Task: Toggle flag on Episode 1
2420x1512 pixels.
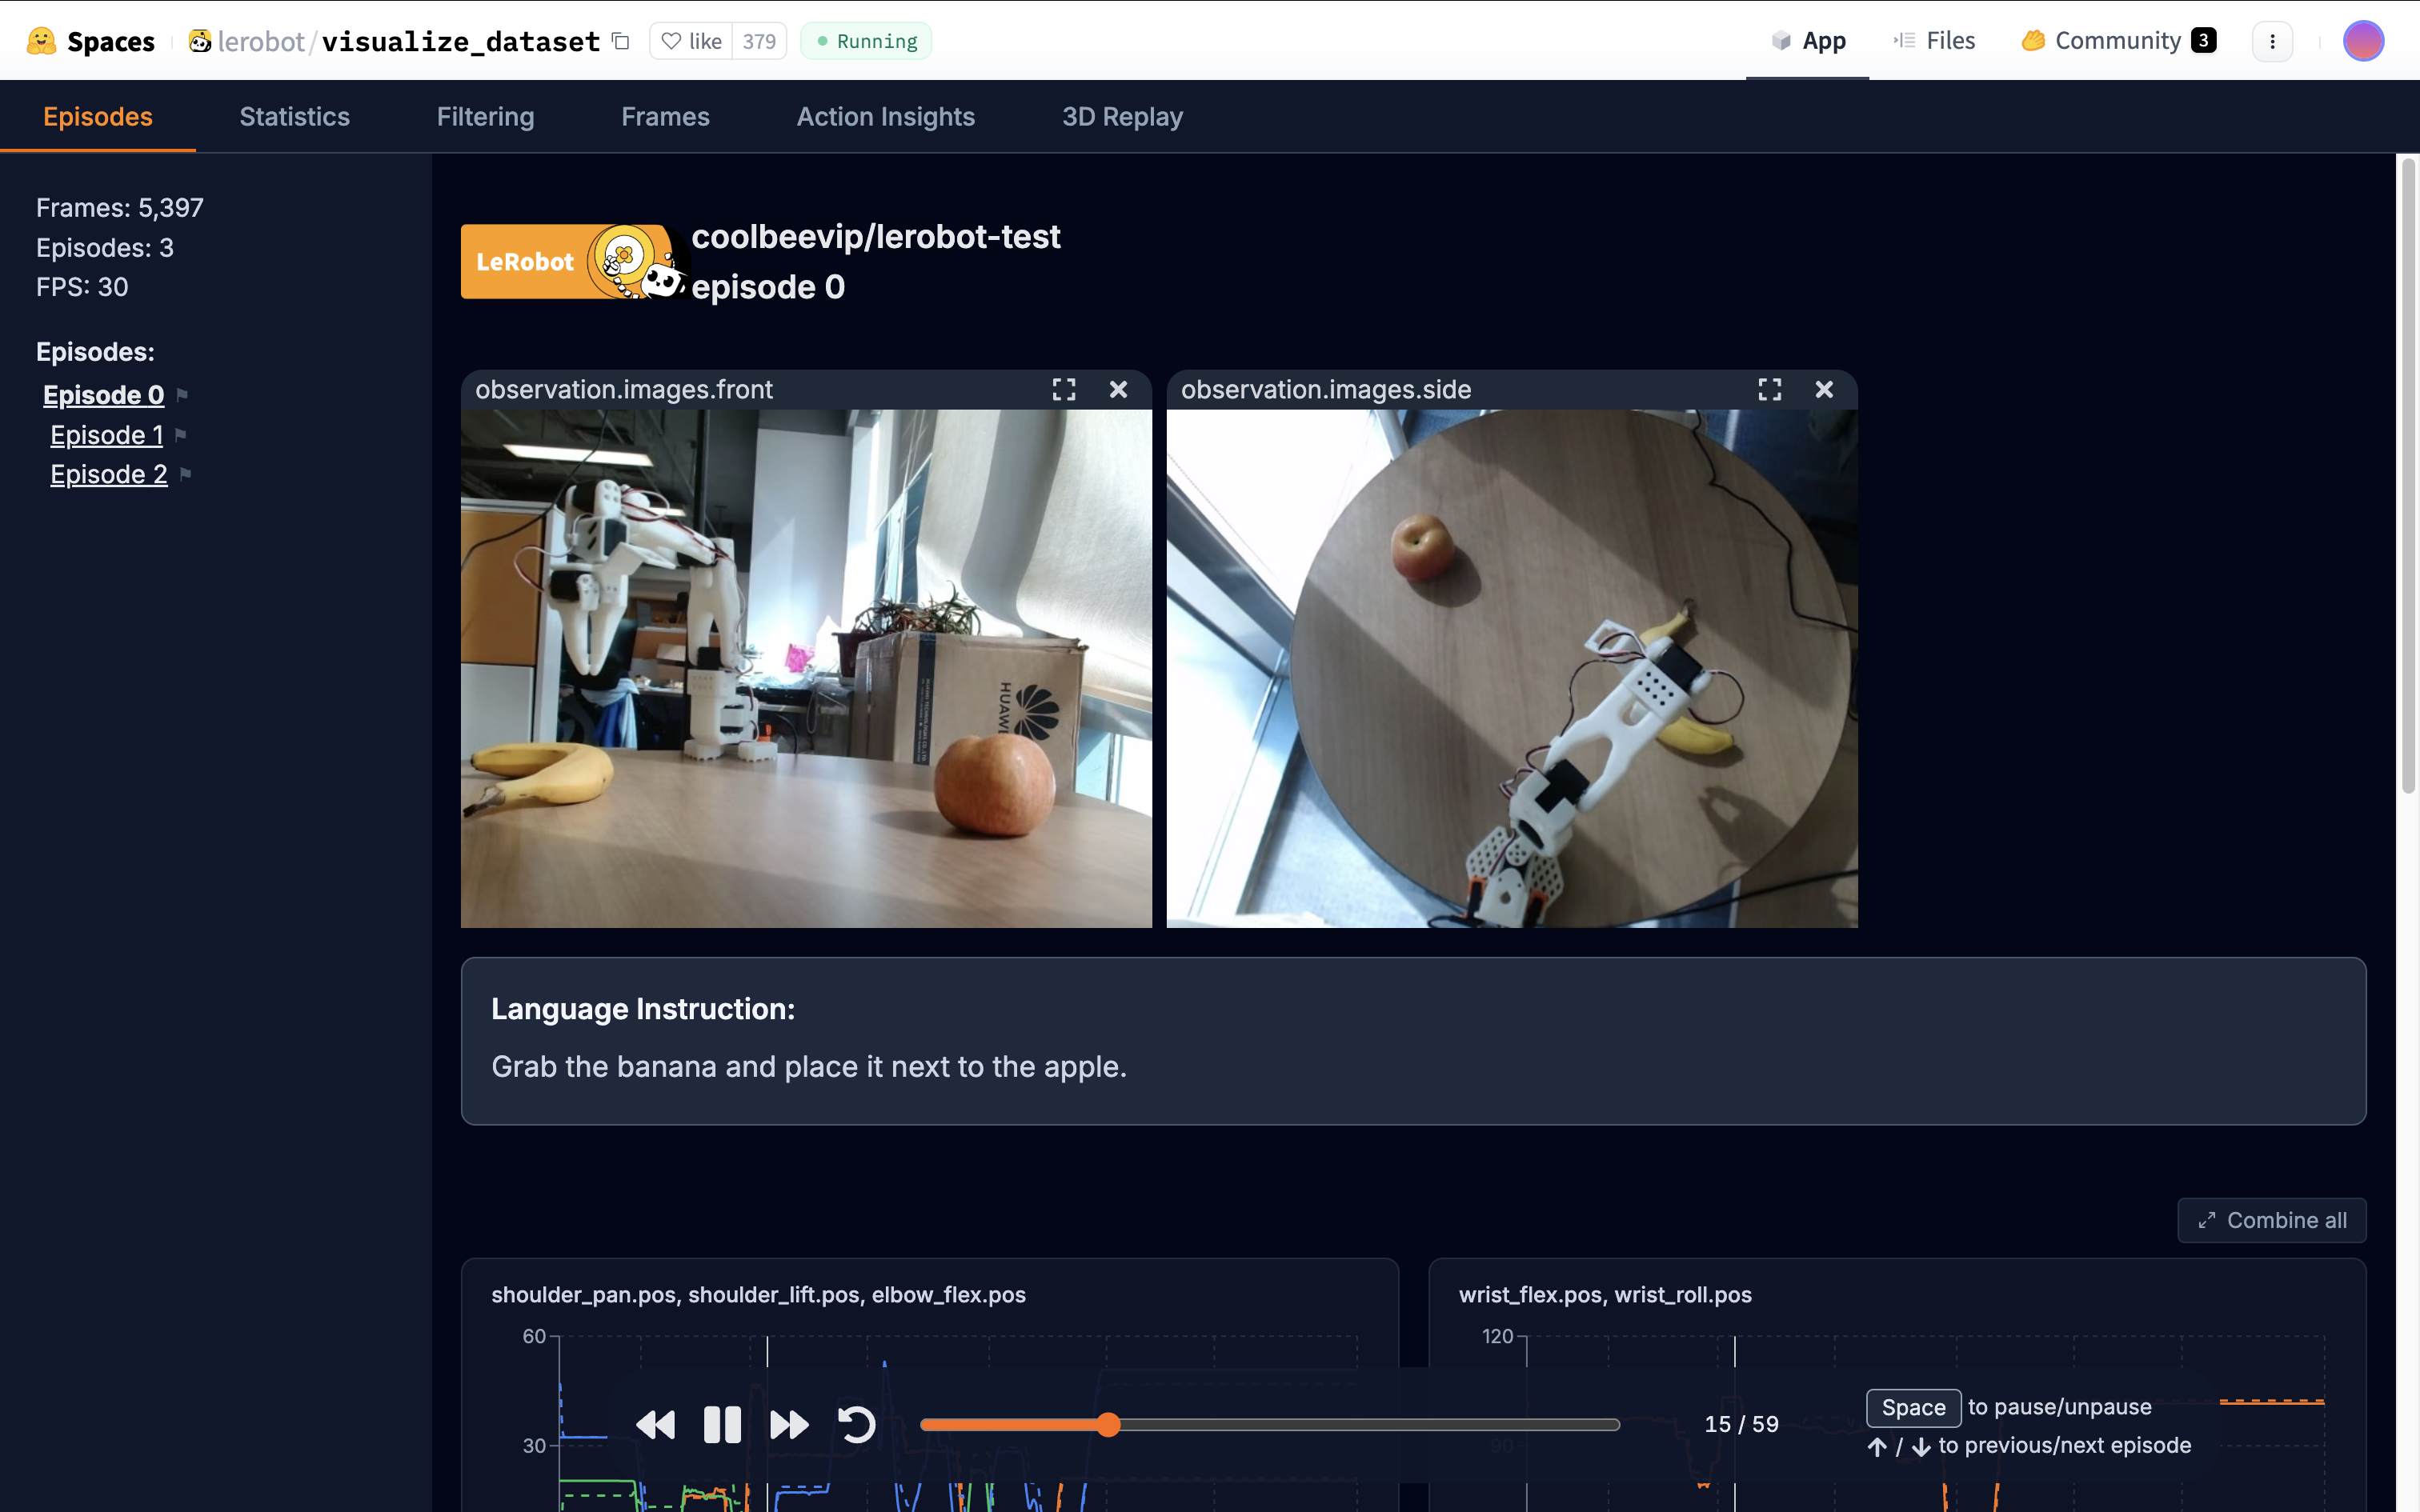Action: [x=181, y=435]
